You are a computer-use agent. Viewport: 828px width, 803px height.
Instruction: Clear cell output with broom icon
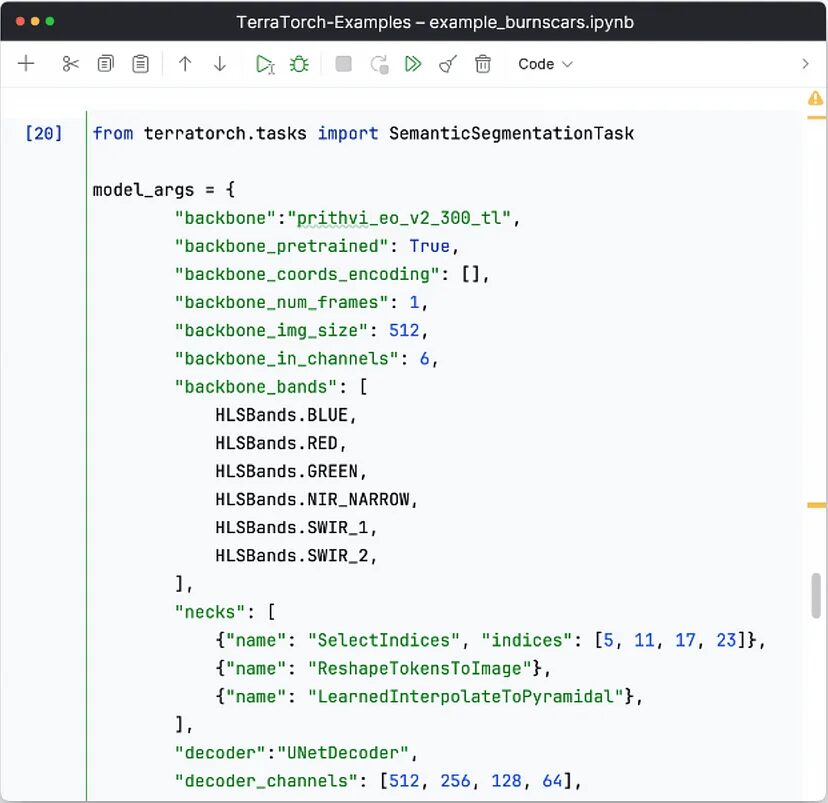tap(447, 63)
